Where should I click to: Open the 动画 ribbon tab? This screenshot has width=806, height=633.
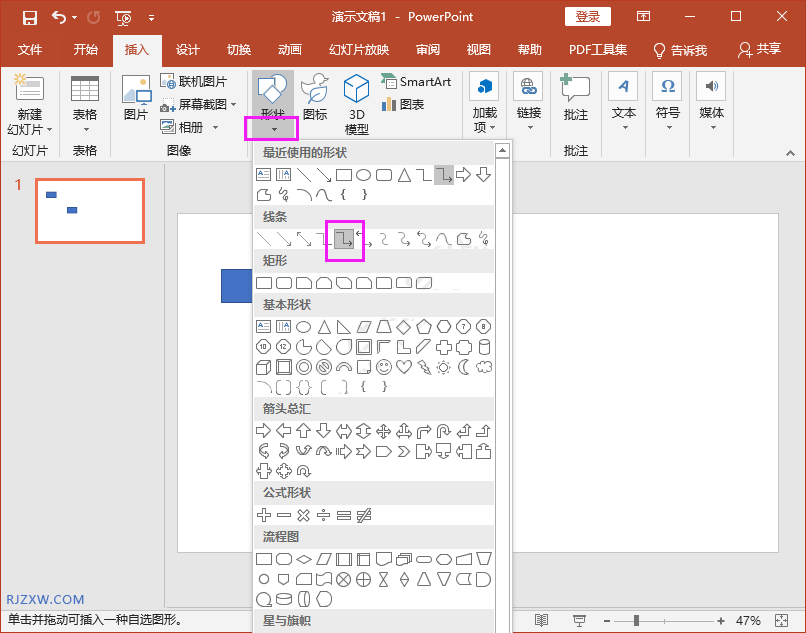[290, 50]
